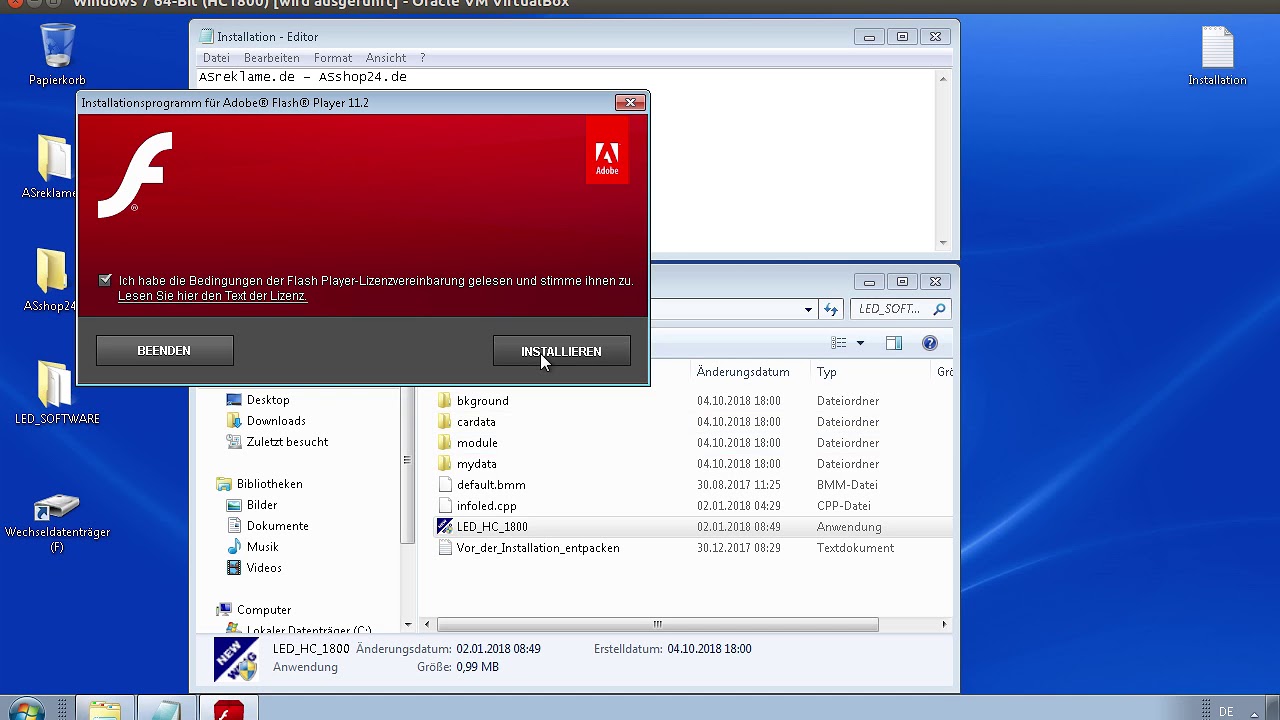Close the Flash Player installer window
This screenshot has width=1280, height=720.
(630, 102)
